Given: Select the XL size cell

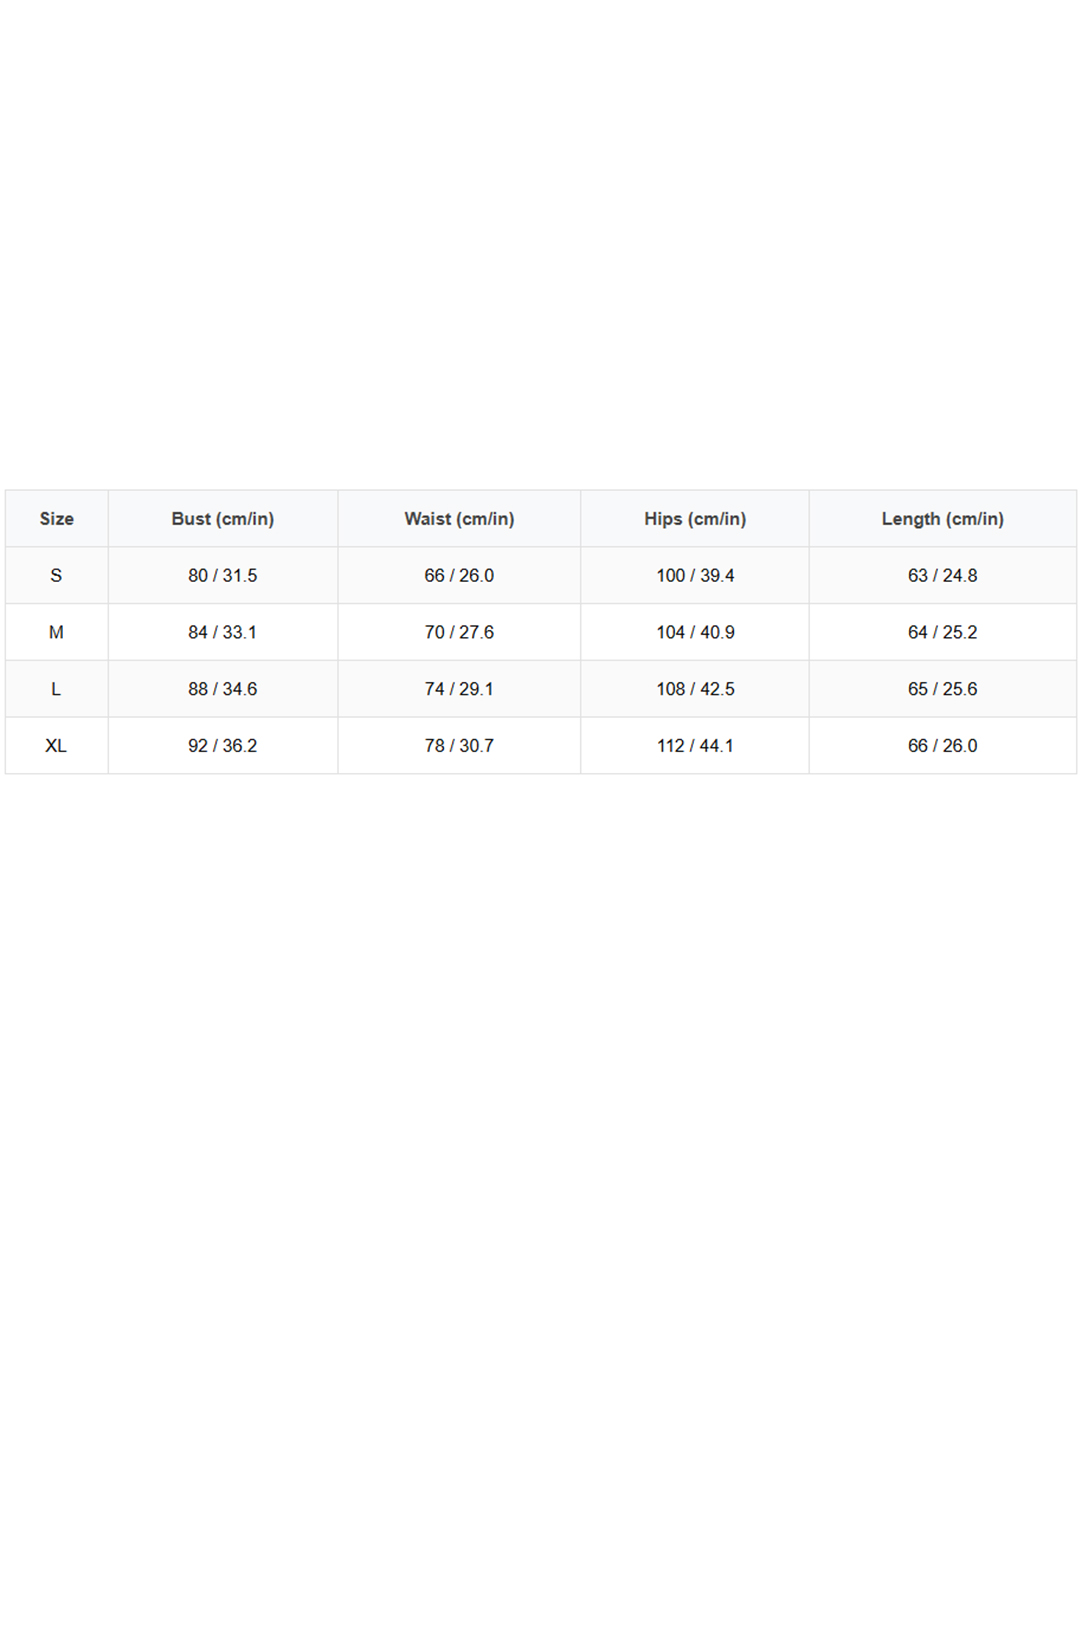Looking at the screenshot, I should click(57, 746).
